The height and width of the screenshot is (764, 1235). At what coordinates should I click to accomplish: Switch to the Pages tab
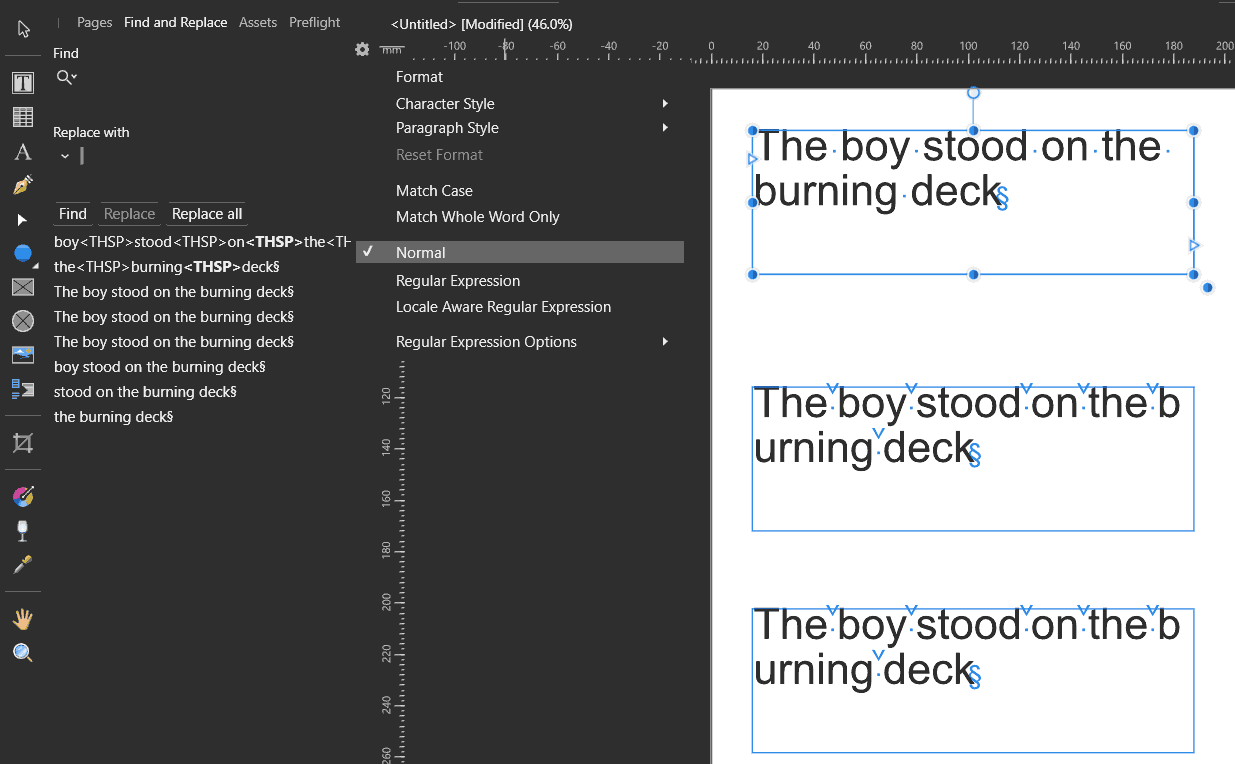coord(95,22)
